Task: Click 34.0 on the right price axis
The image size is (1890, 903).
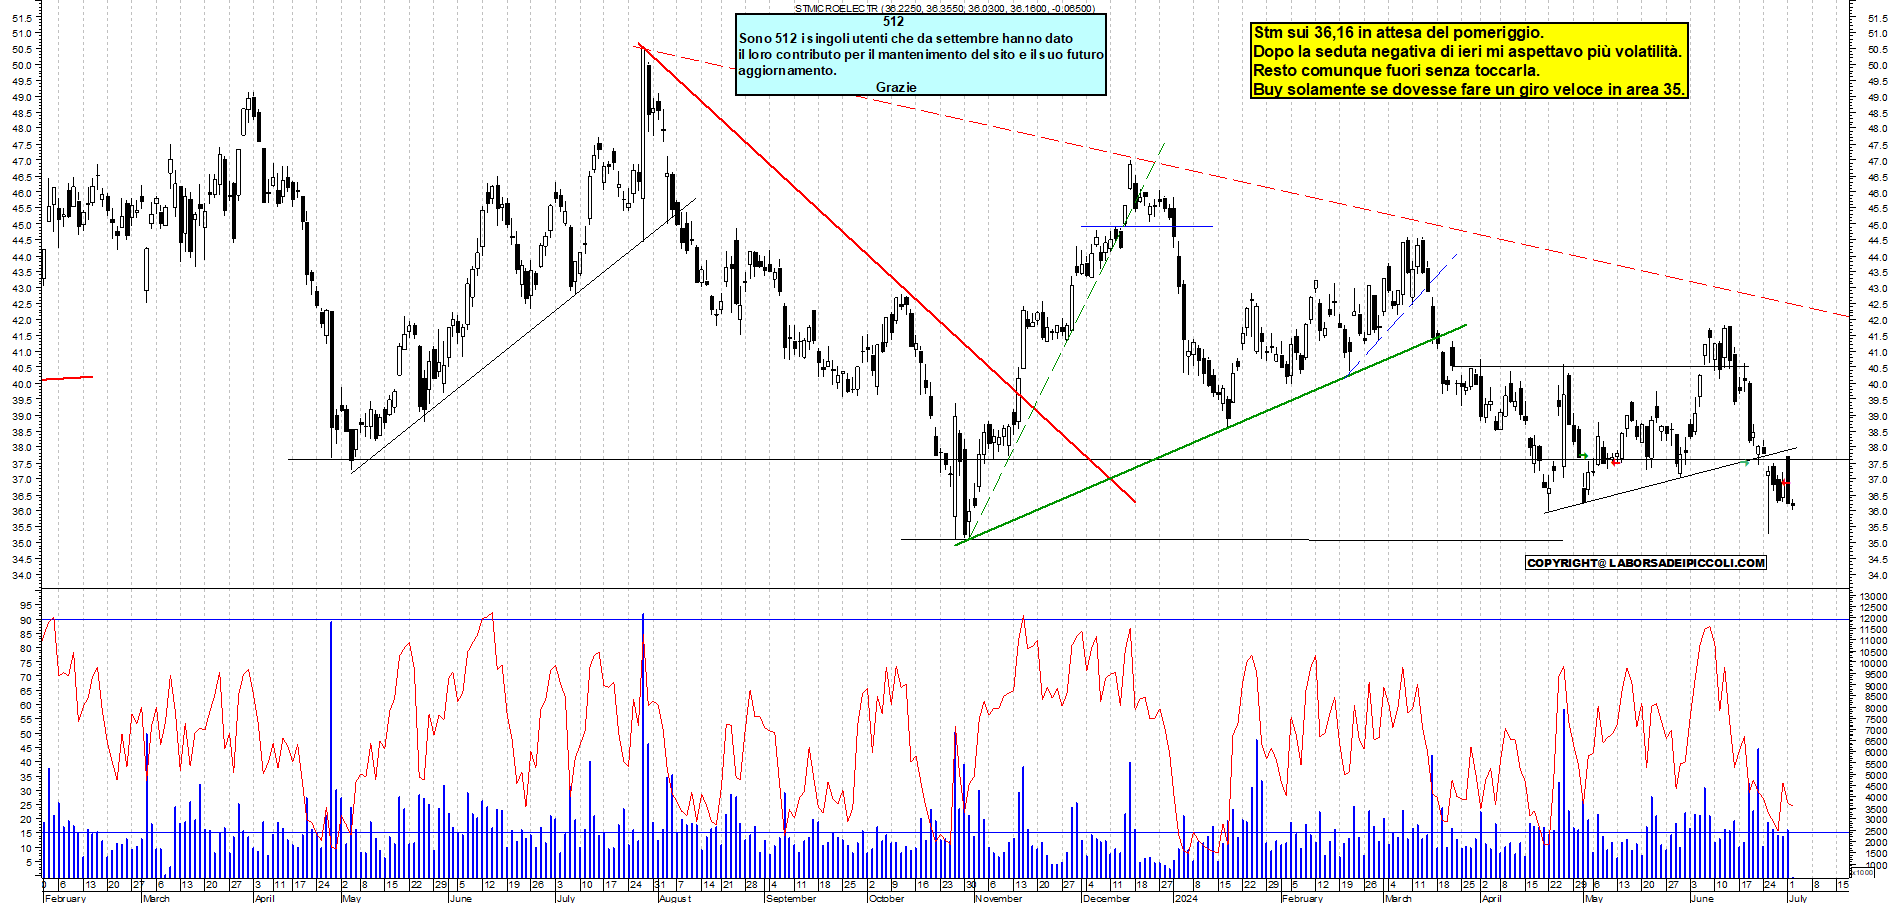Action: [x=1876, y=576]
